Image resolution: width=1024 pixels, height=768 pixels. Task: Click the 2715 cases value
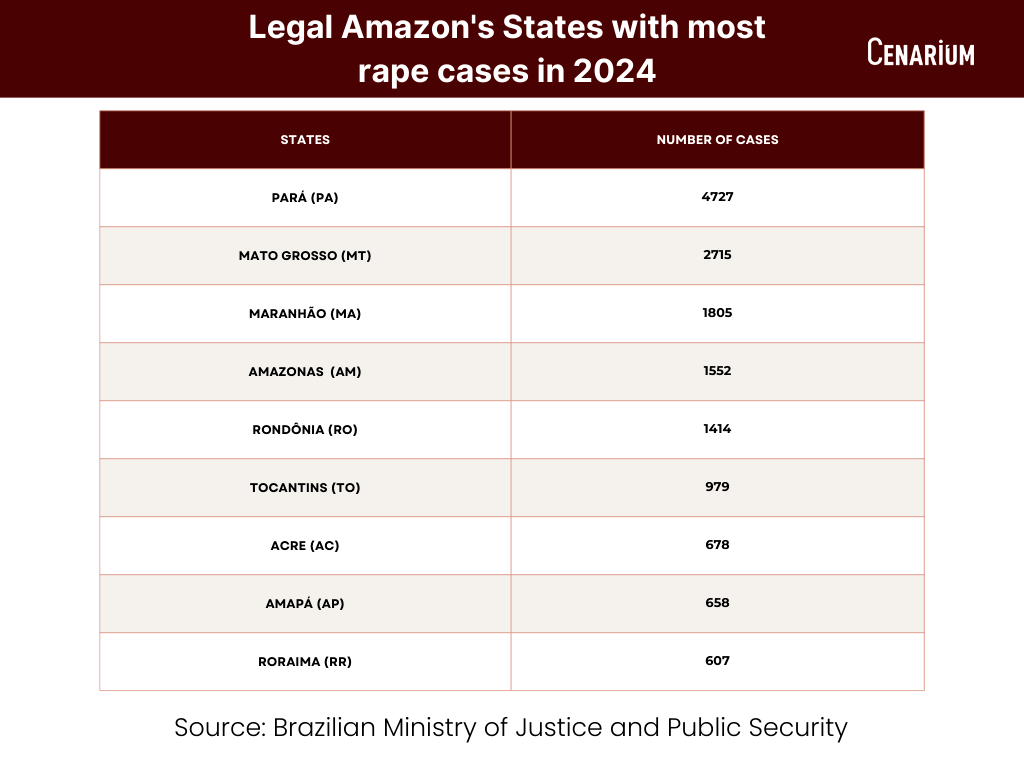pyautogui.click(x=717, y=255)
